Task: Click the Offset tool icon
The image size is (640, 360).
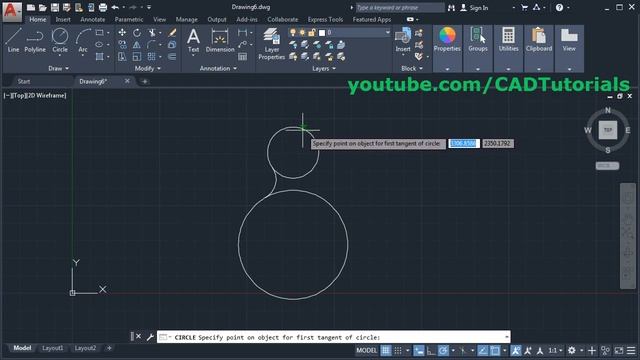Action: click(172, 57)
